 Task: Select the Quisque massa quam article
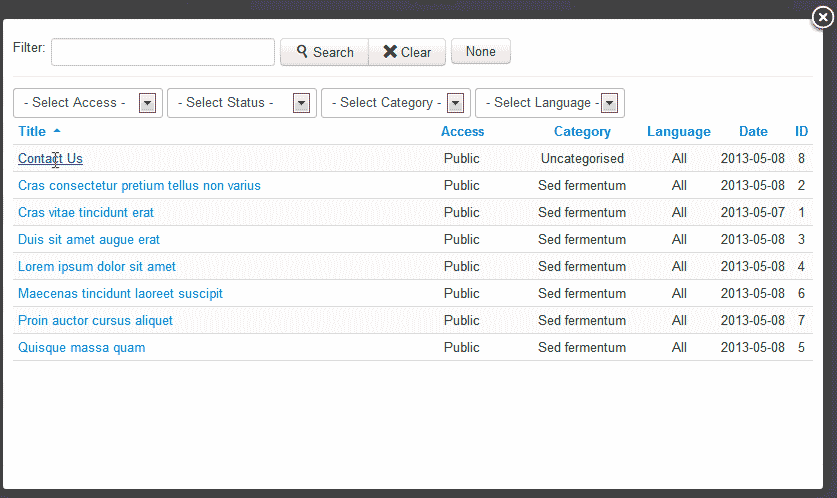tap(81, 347)
